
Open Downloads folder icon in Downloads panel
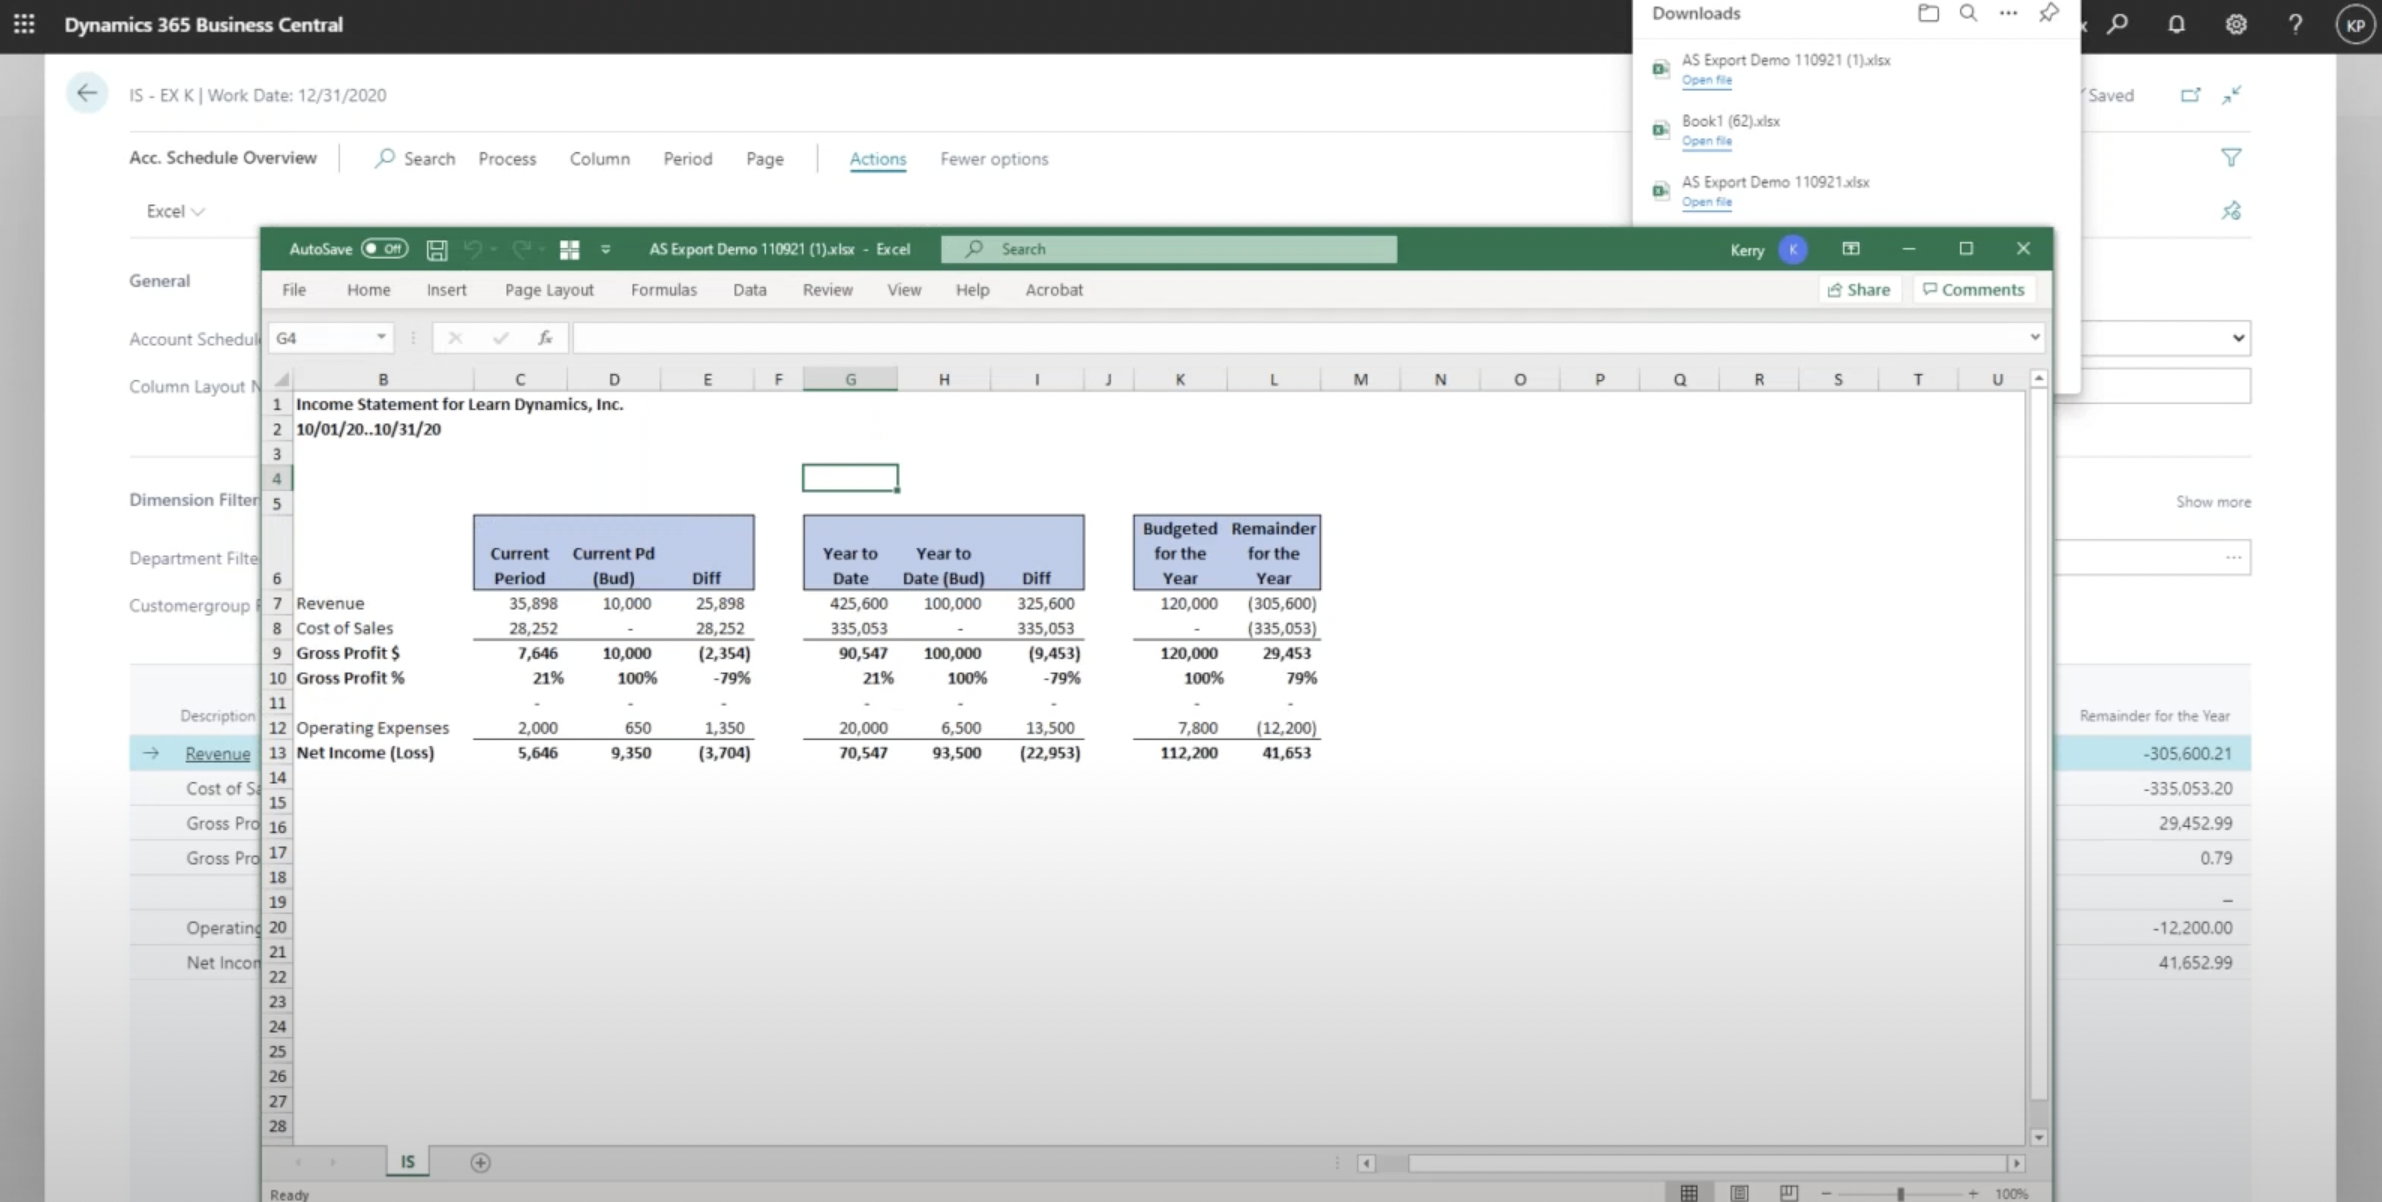(x=1928, y=13)
